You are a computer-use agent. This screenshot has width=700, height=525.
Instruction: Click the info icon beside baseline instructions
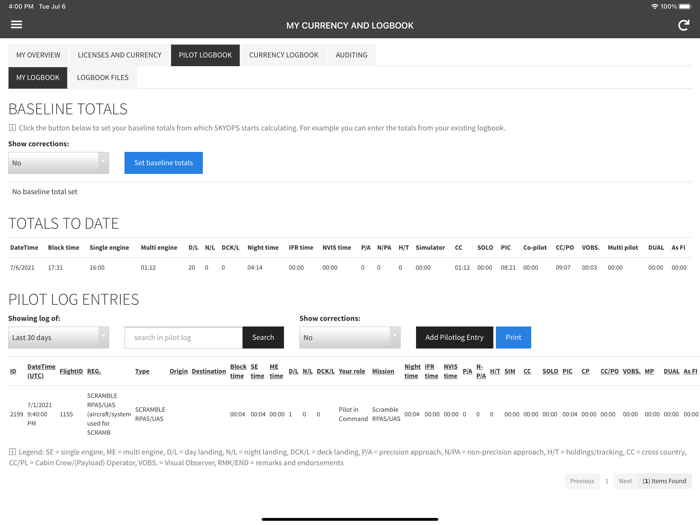click(12, 128)
